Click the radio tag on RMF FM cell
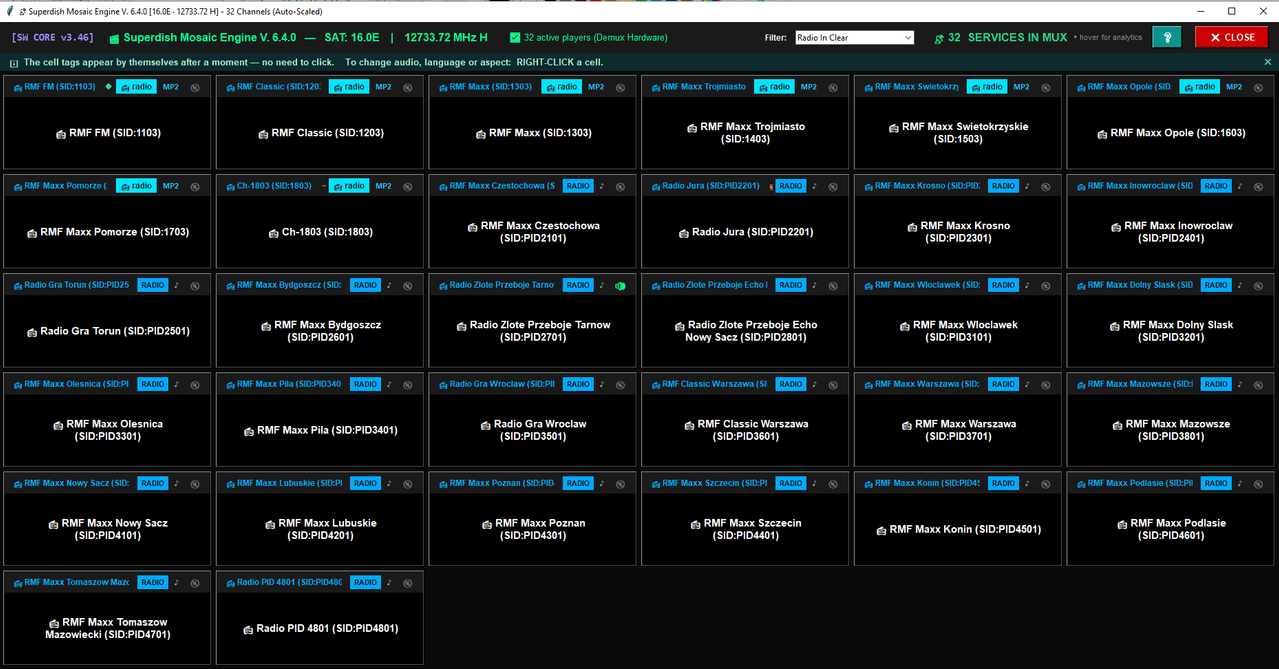Screen dimensions: 1279x669 click(x=136, y=87)
